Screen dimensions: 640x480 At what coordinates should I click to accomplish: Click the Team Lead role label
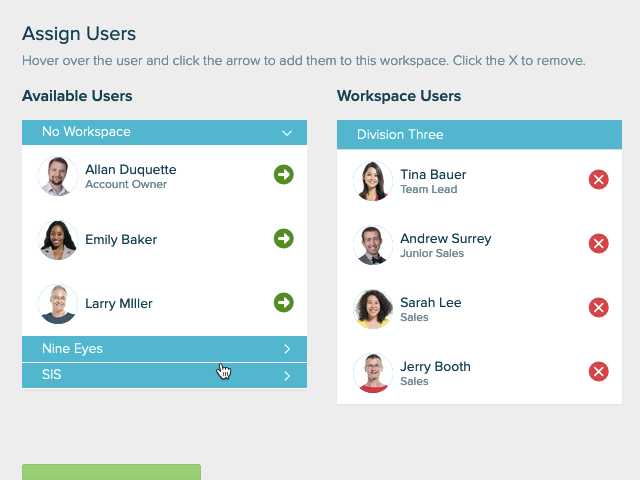(x=429, y=189)
